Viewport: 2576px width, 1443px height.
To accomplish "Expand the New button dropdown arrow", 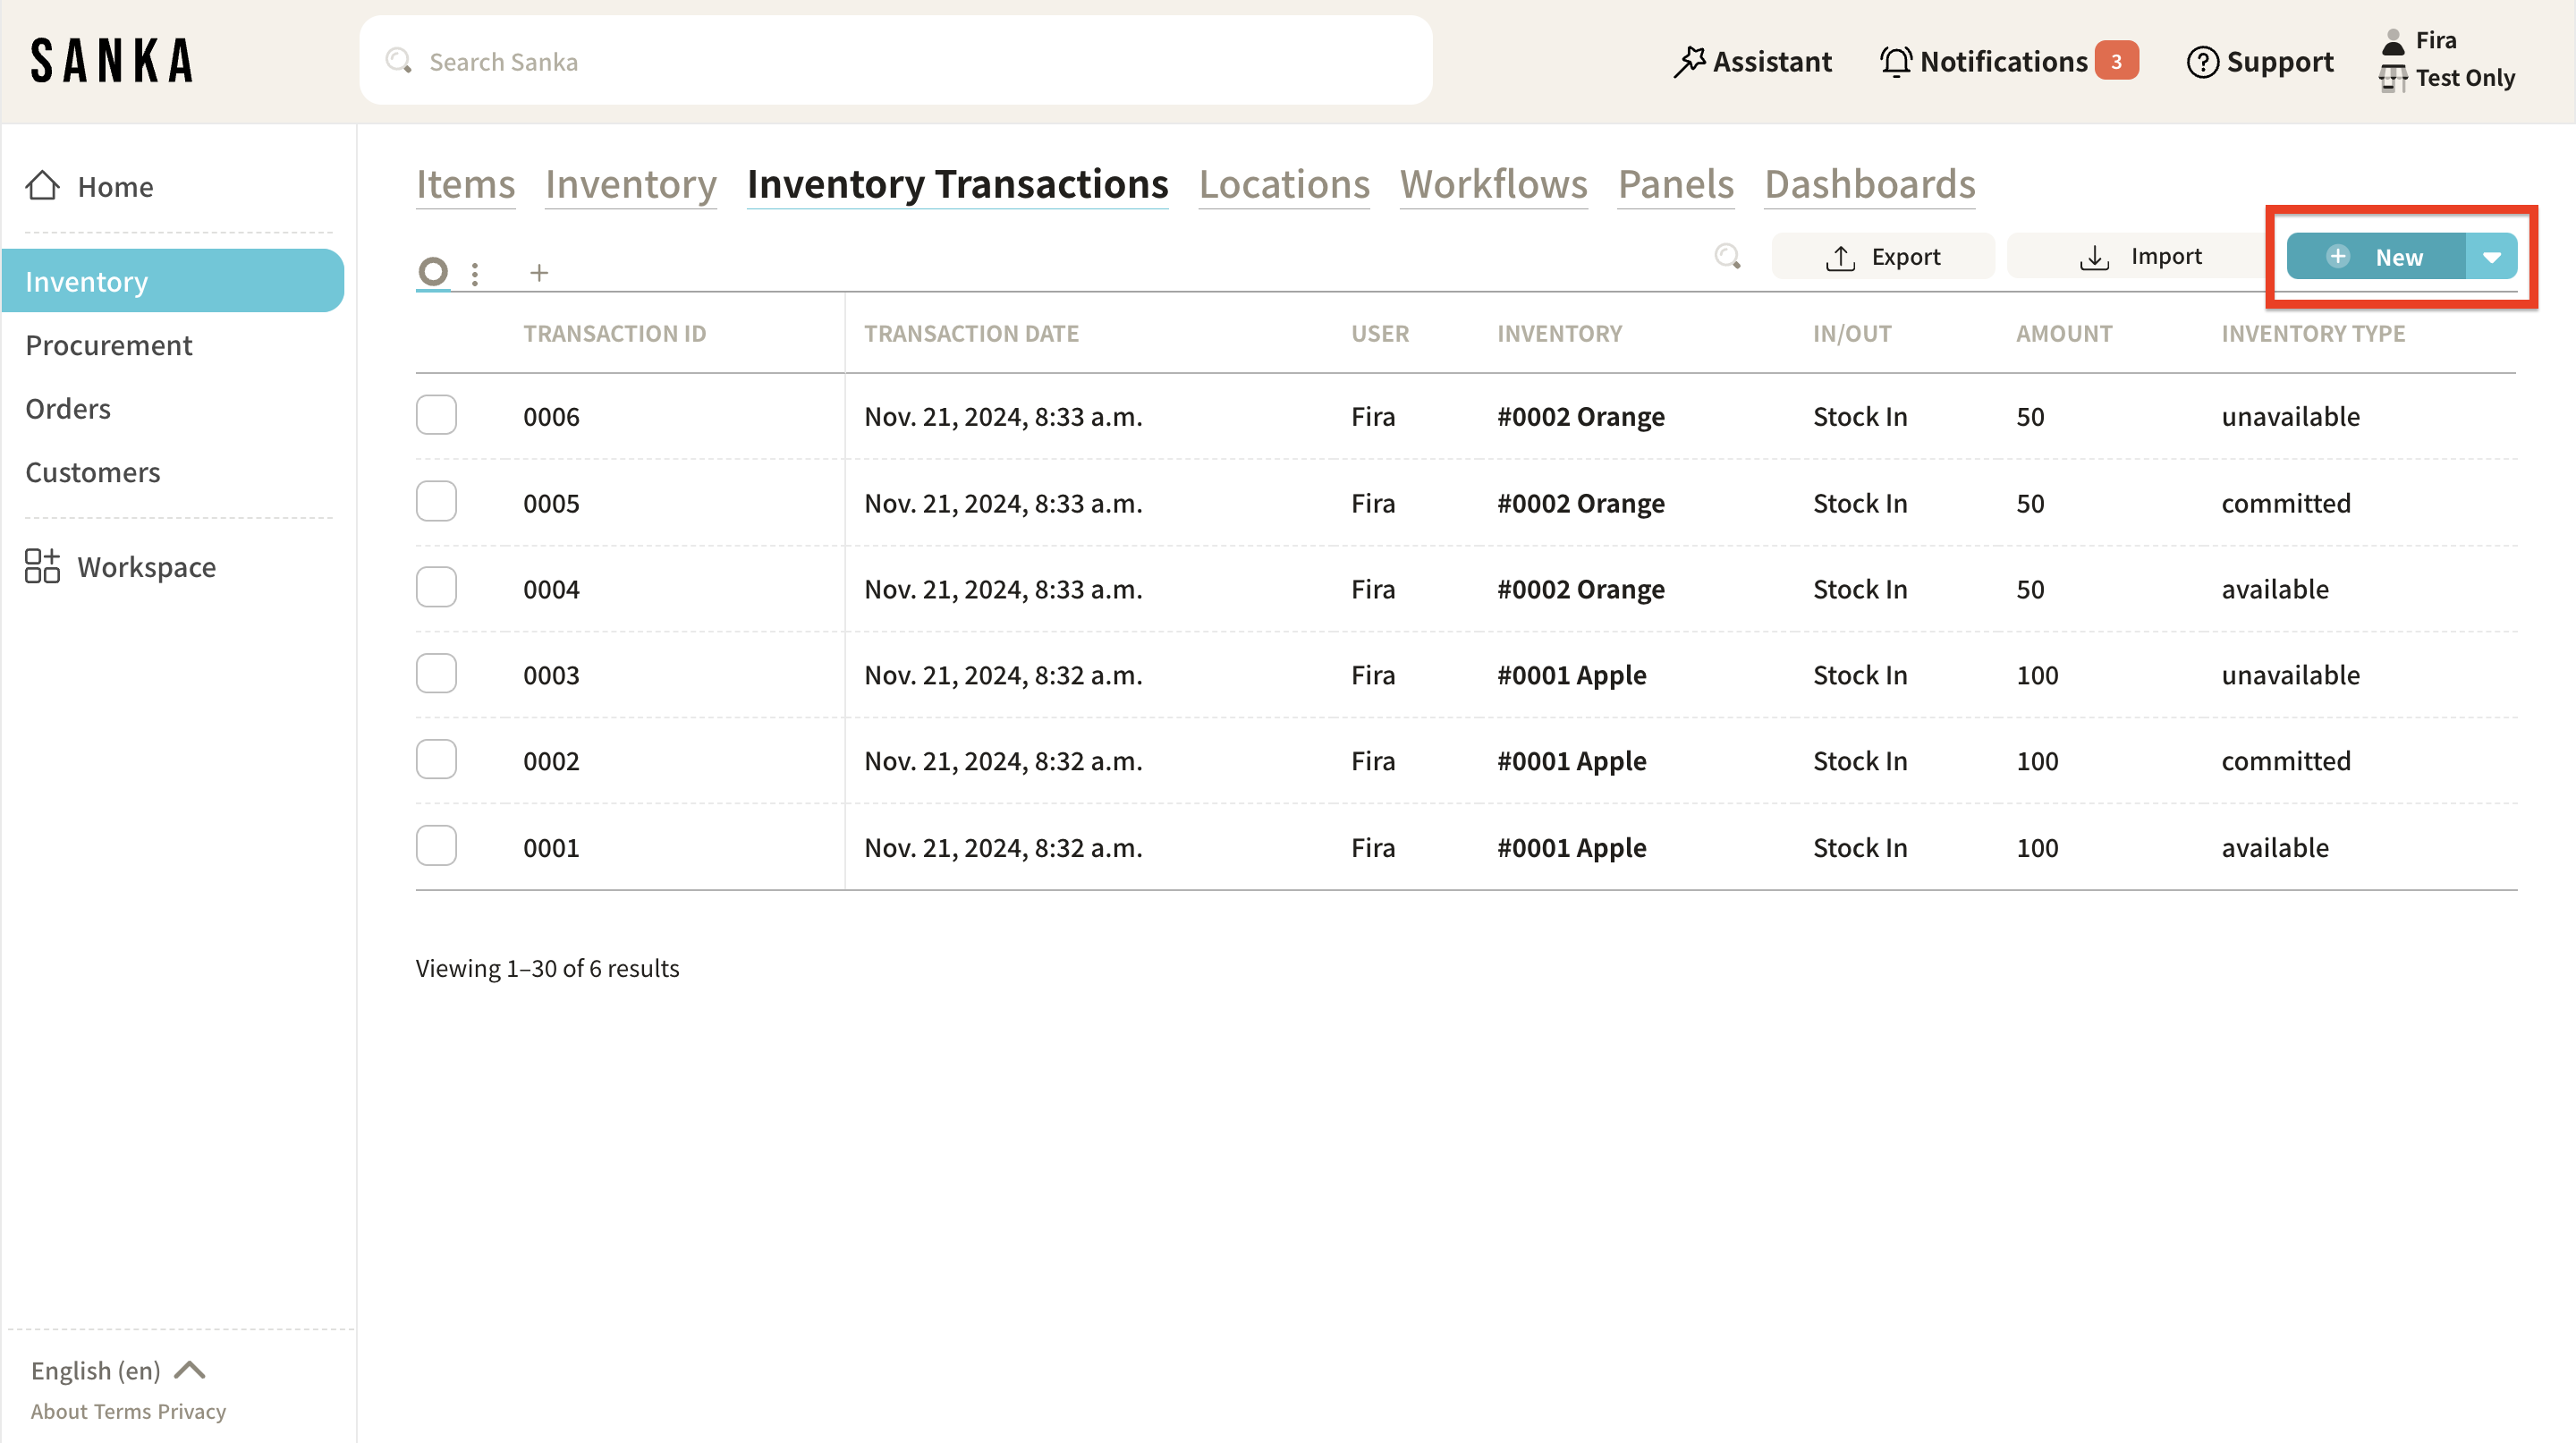I will tap(2491, 257).
